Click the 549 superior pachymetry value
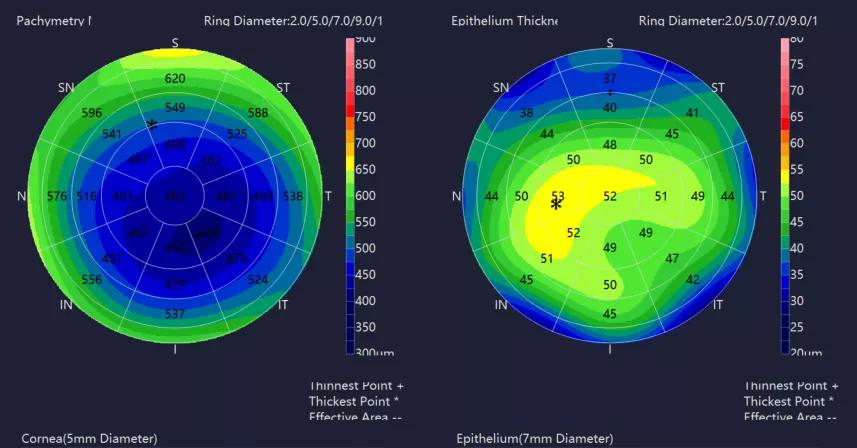 coord(175,108)
